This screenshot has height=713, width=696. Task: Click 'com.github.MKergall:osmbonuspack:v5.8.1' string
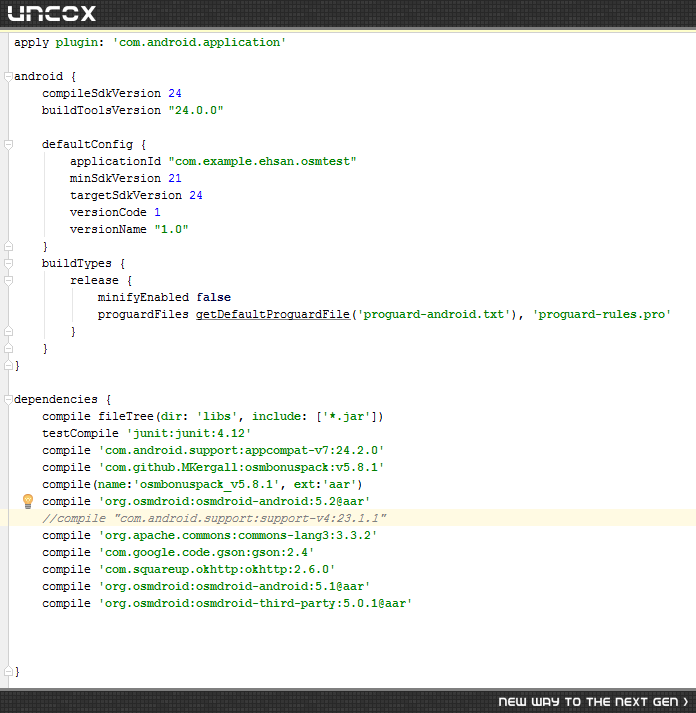[241, 467]
